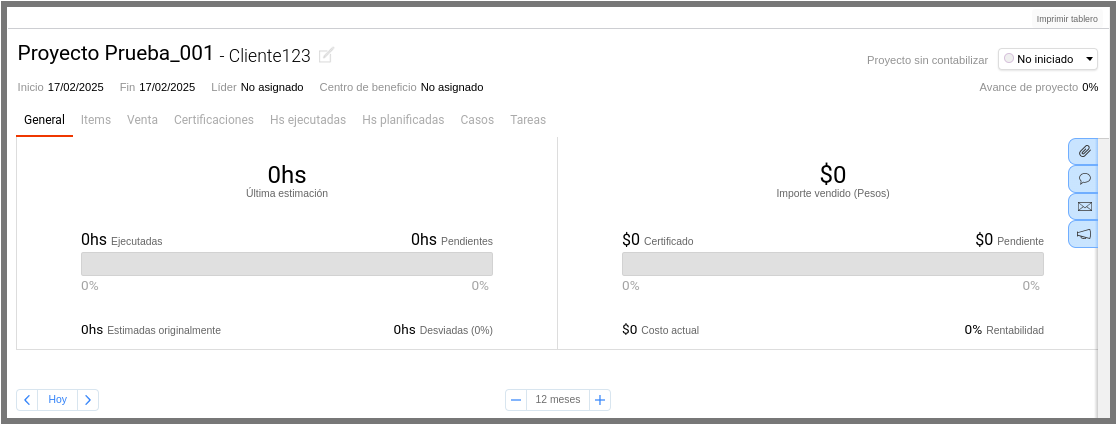This screenshot has height=425, width=1116.
Task: Open the Venta tab
Action: pos(142,120)
